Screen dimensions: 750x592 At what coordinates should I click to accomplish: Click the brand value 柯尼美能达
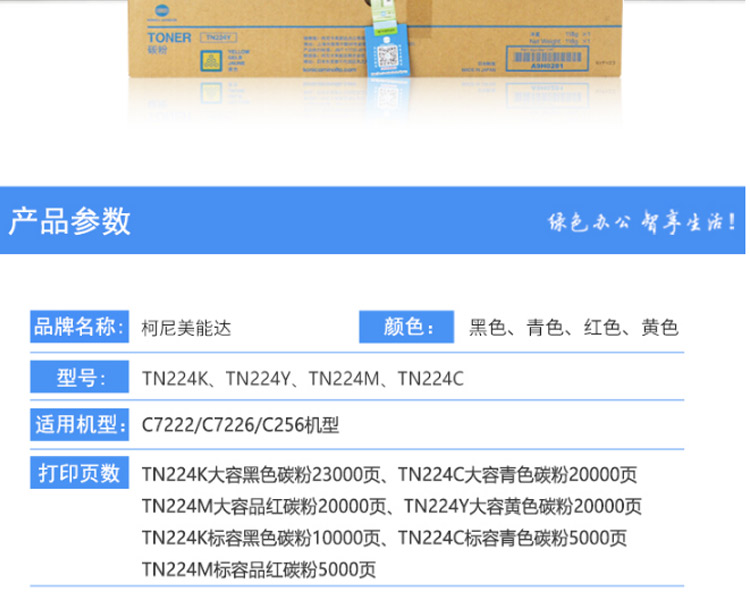pos(187,328)
